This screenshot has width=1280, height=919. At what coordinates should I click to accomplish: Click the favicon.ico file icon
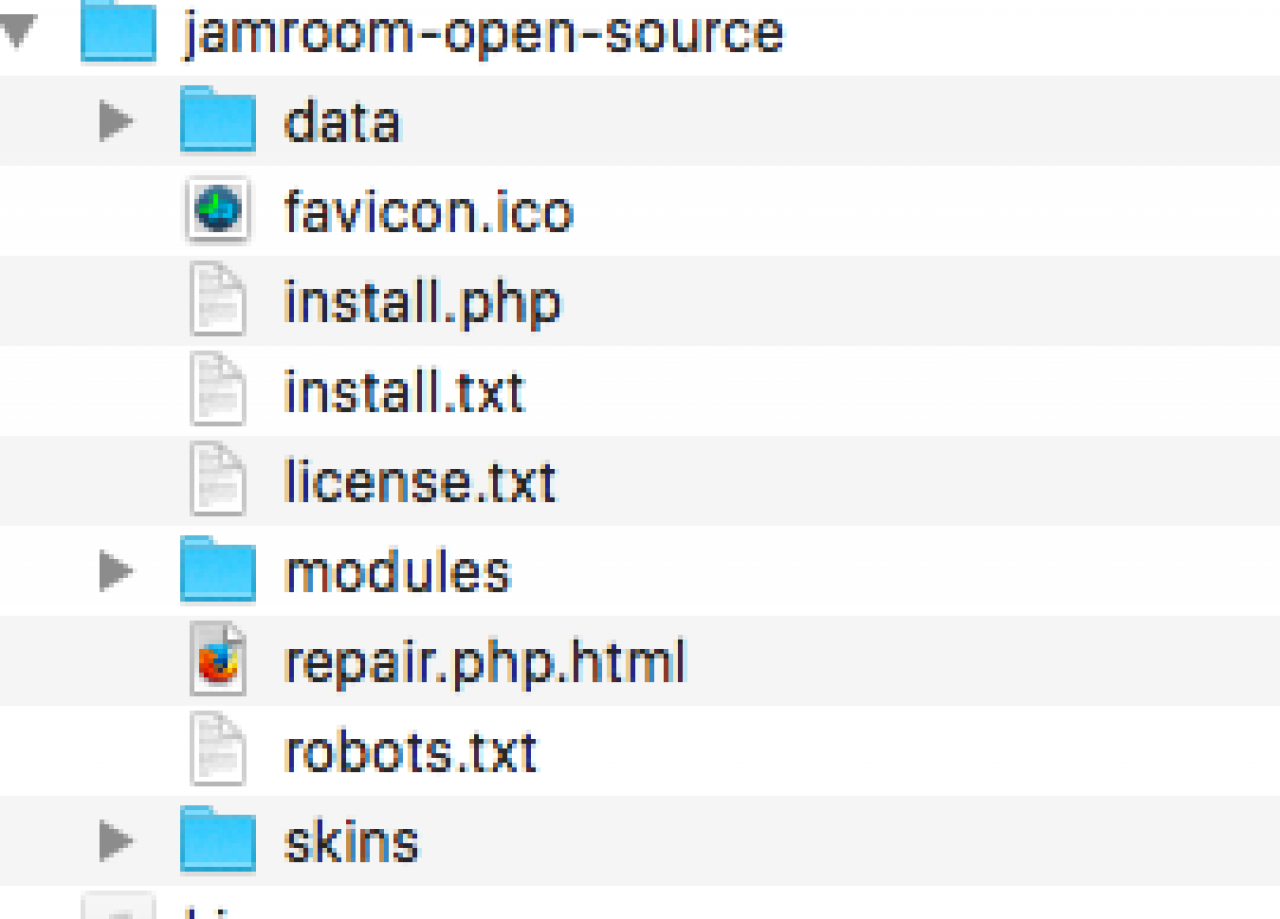[x=218, y=211]
